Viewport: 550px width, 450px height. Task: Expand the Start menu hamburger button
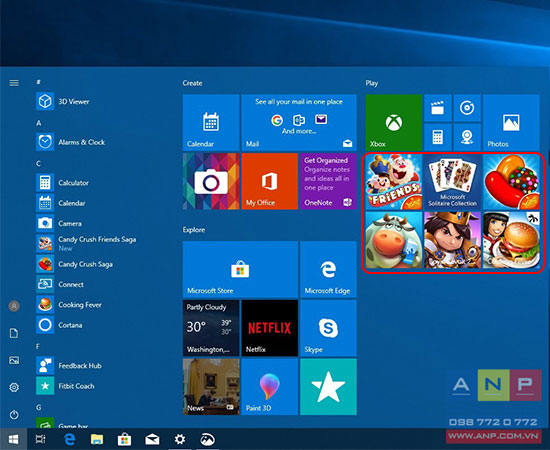(14, 83)
